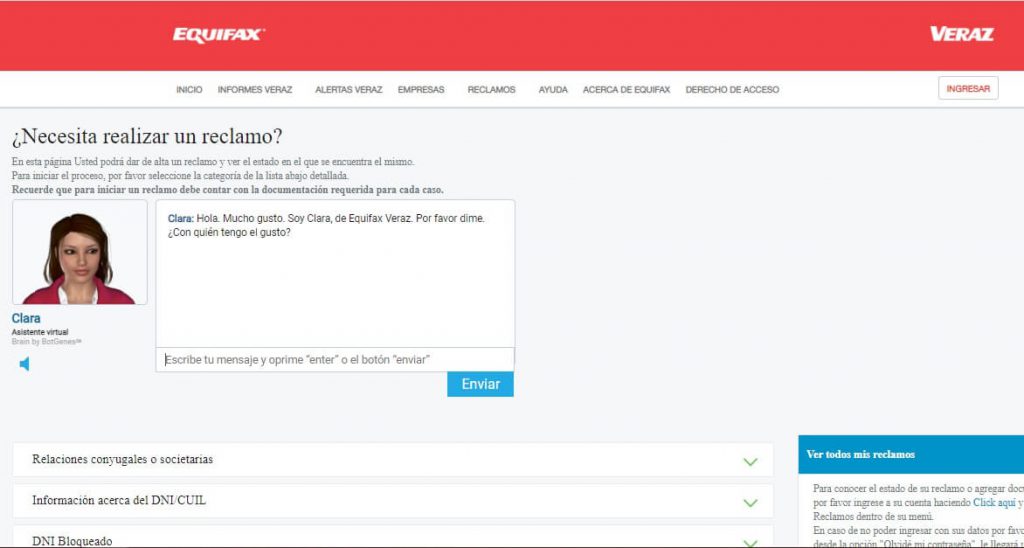The image size is (1024, 548).
Task: Click Clara's avatar picture
Action: coord(80,252)
